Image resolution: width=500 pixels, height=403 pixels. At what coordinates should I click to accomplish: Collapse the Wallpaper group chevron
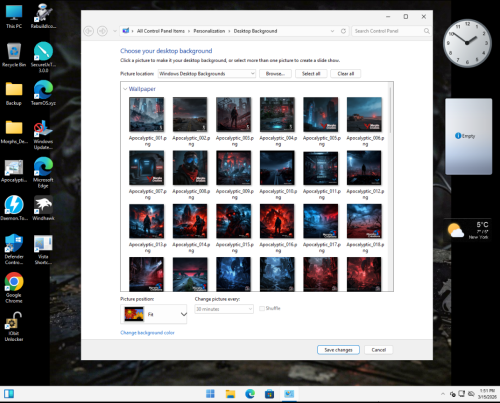pos(125,89)
